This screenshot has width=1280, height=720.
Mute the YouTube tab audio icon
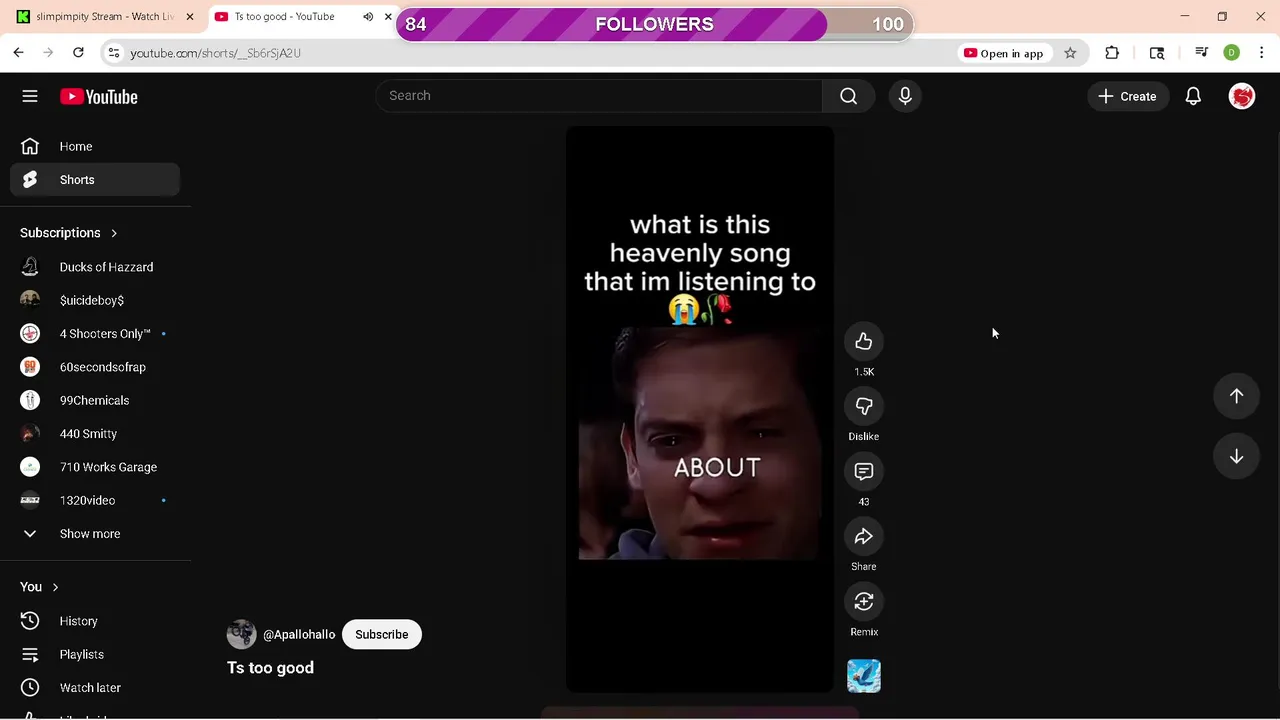coord(368,17)
